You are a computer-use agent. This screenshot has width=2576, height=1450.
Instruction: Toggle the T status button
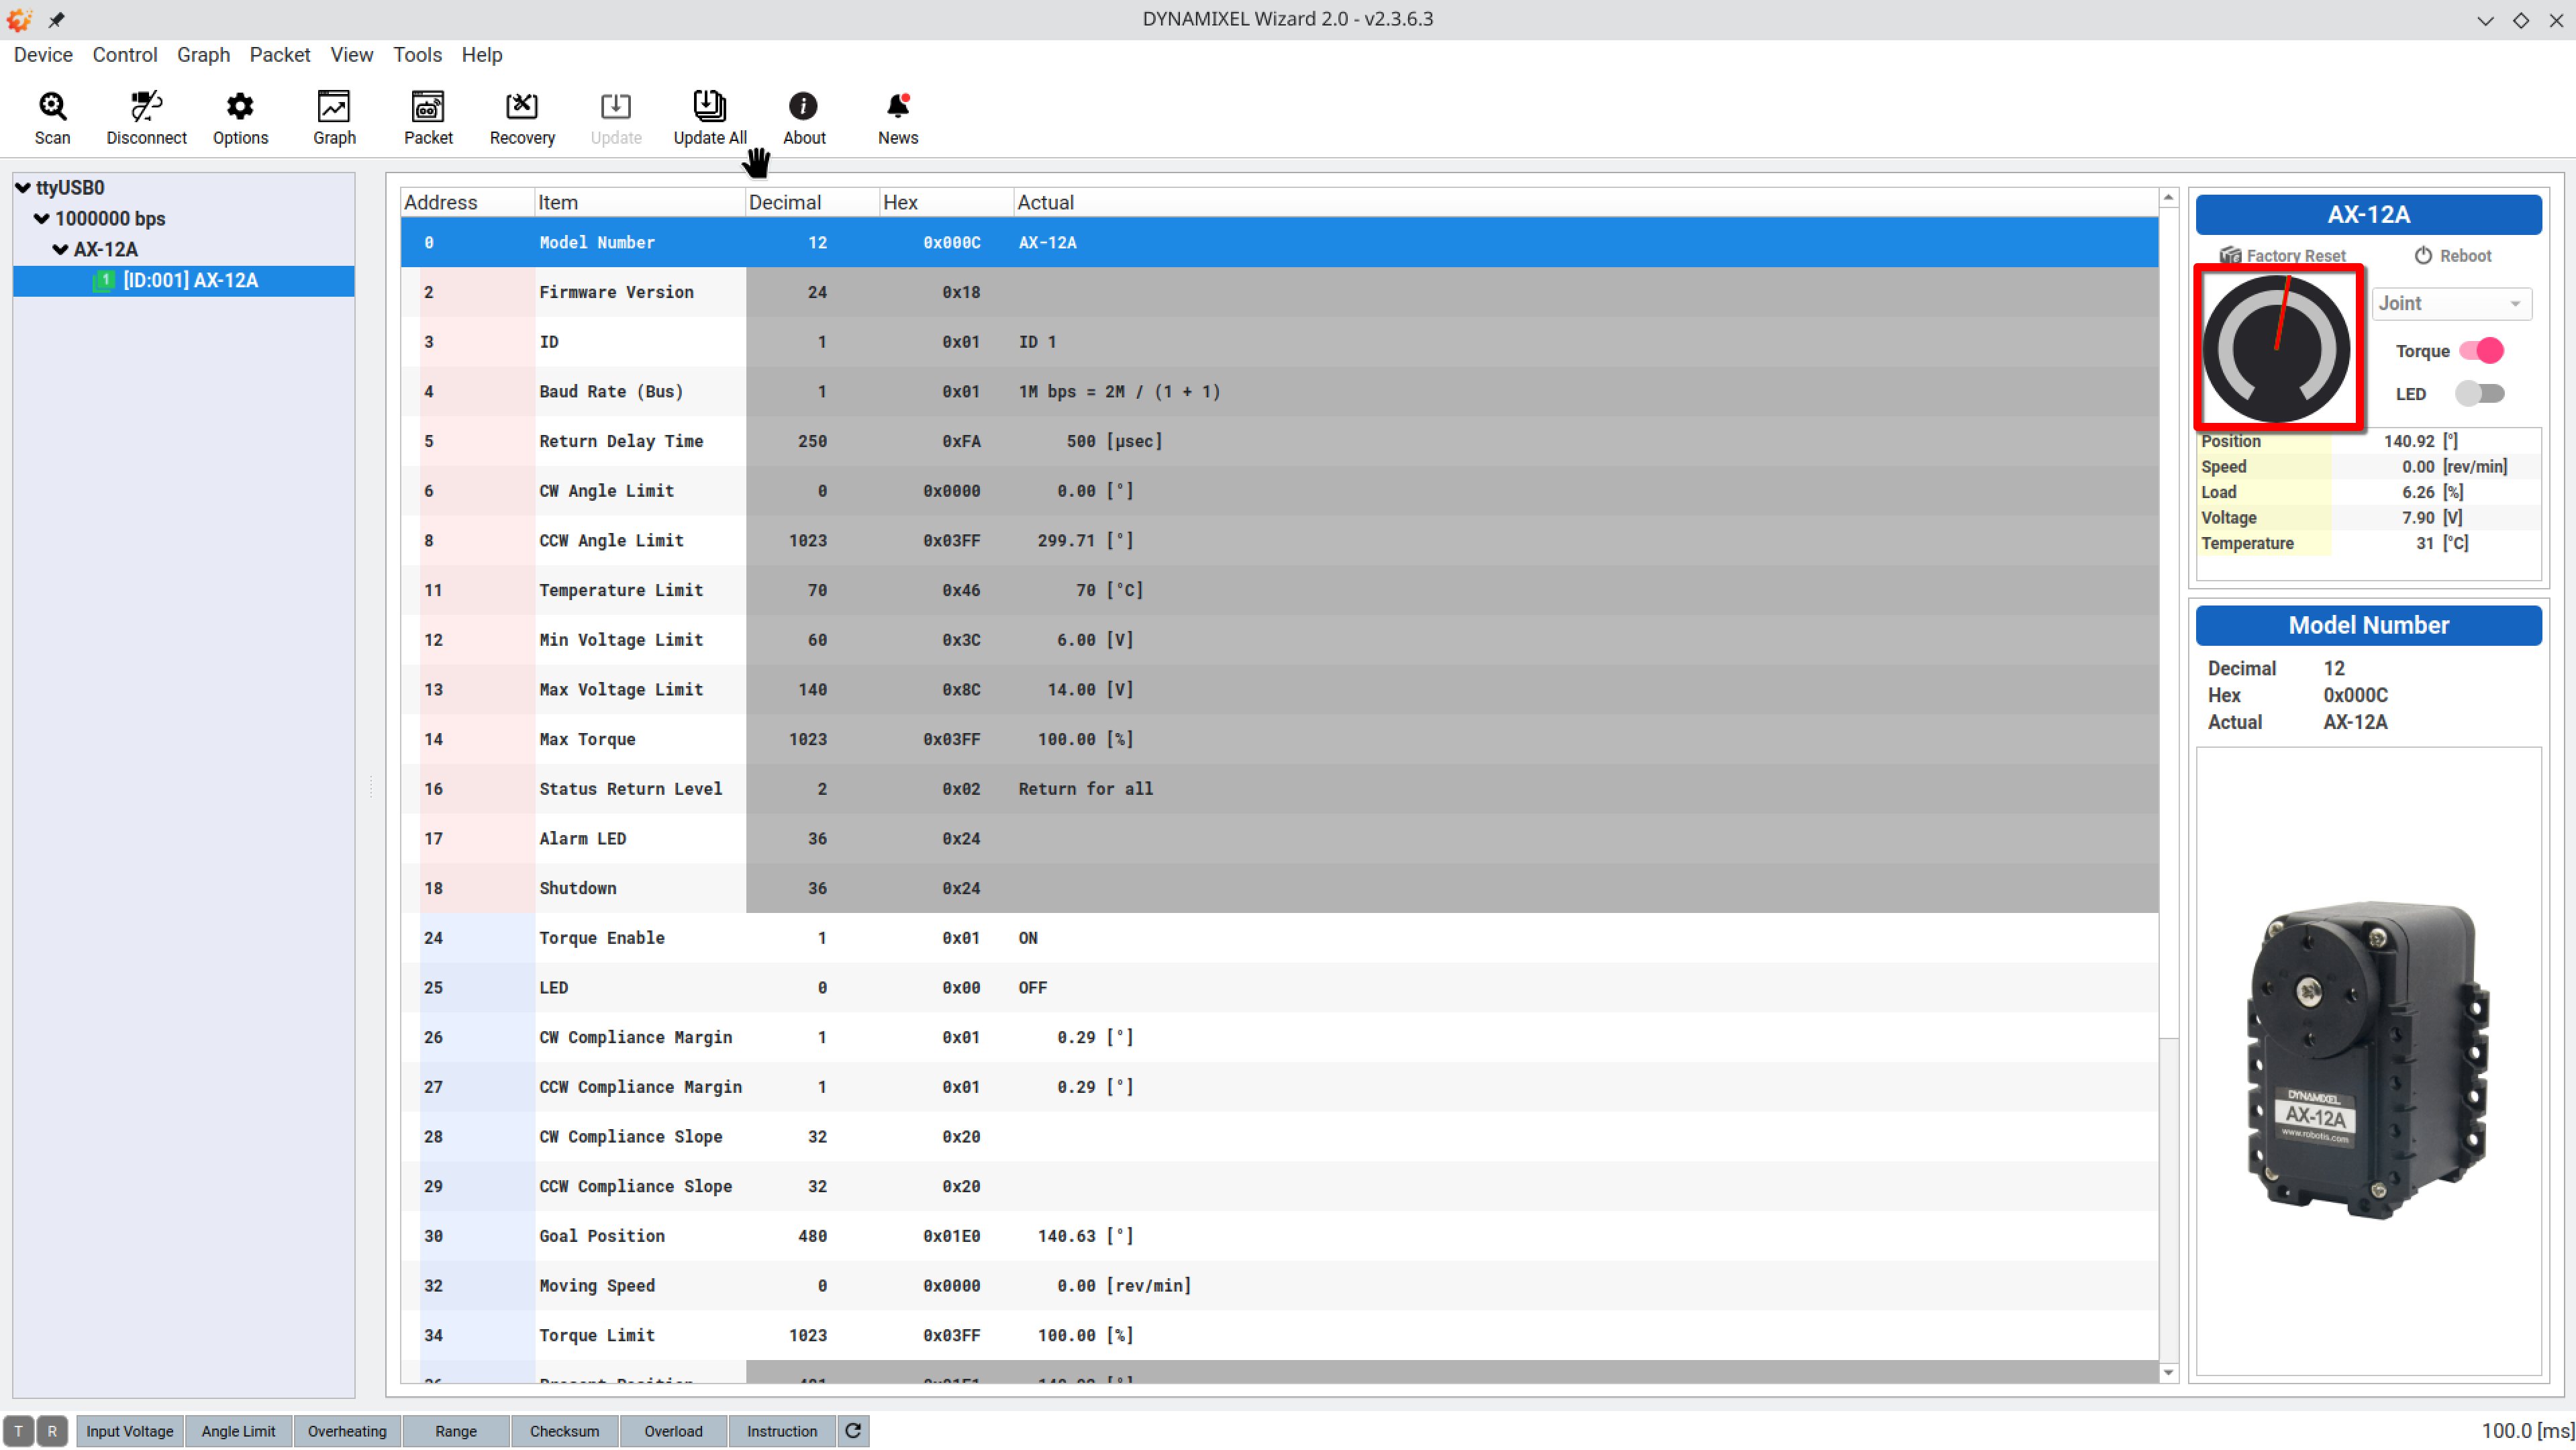pyautogui.click(x=19, y=1431)
